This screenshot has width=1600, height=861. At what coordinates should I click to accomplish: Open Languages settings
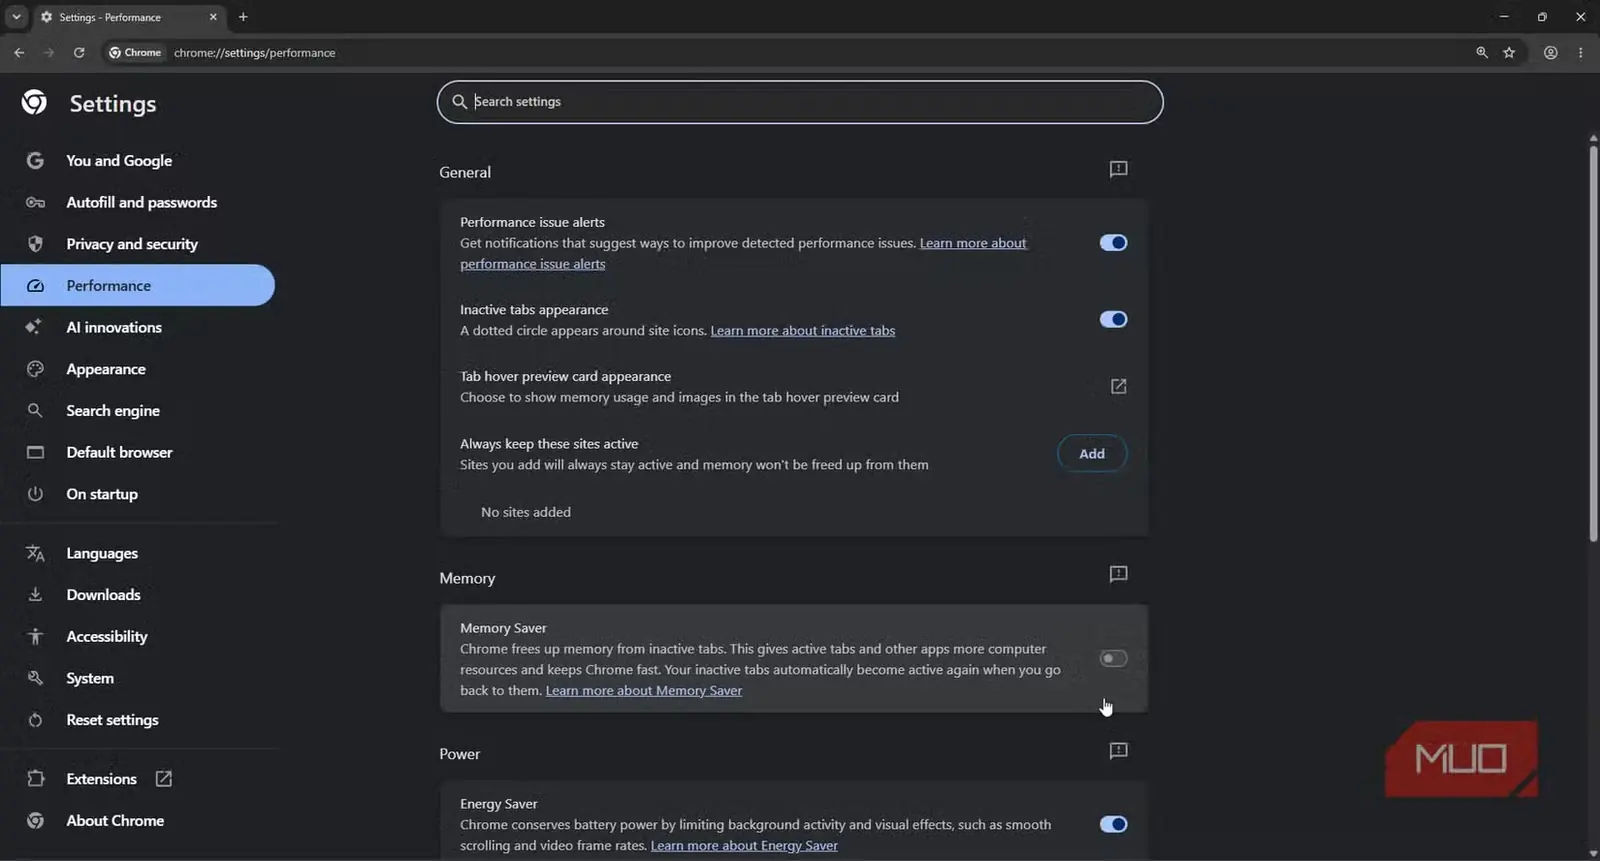[138, 553]
